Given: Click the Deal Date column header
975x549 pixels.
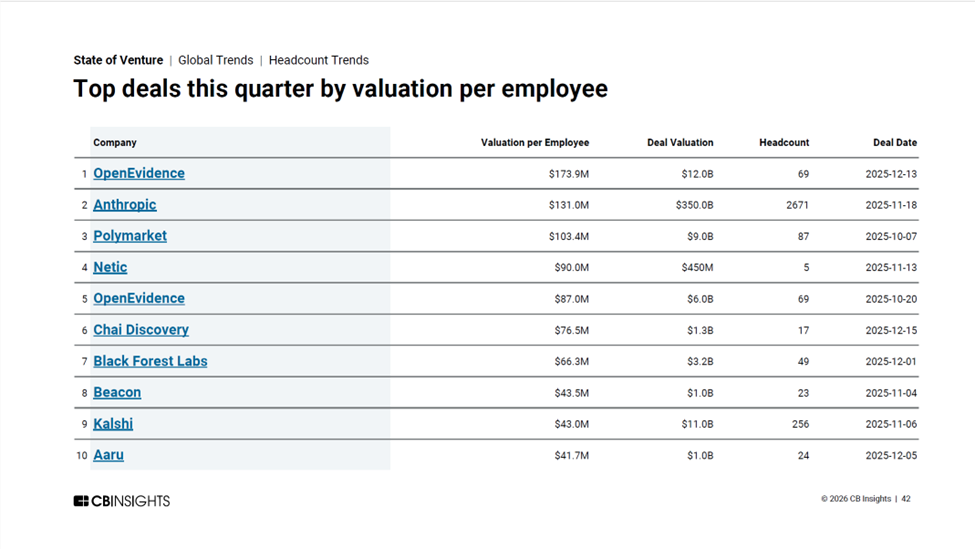Looking at the screenshot, I should click(894, 143).
